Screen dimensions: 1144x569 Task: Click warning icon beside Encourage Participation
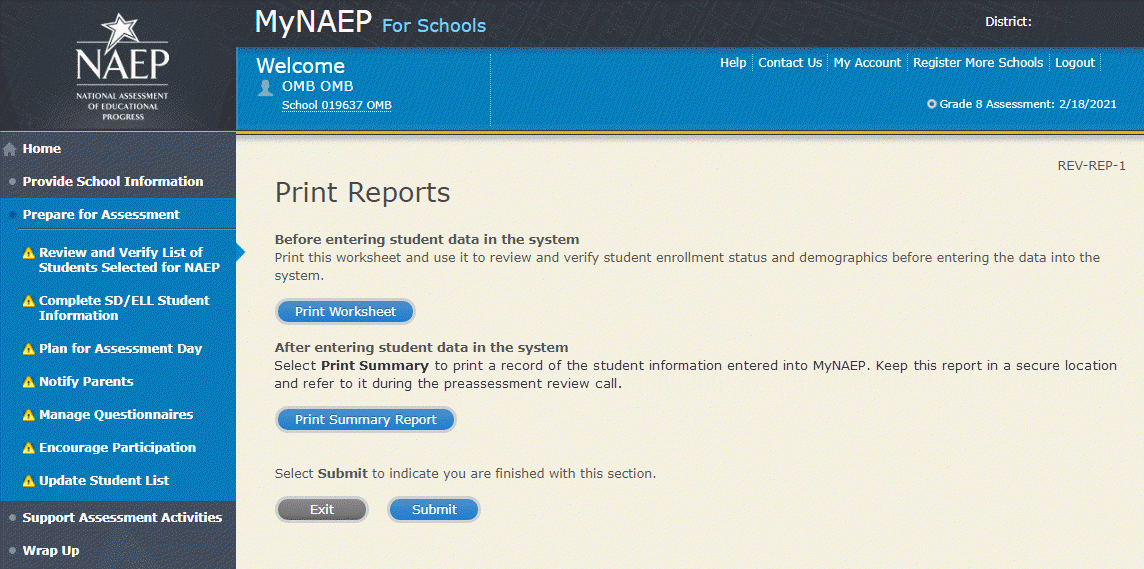click(x=29, y=448)
